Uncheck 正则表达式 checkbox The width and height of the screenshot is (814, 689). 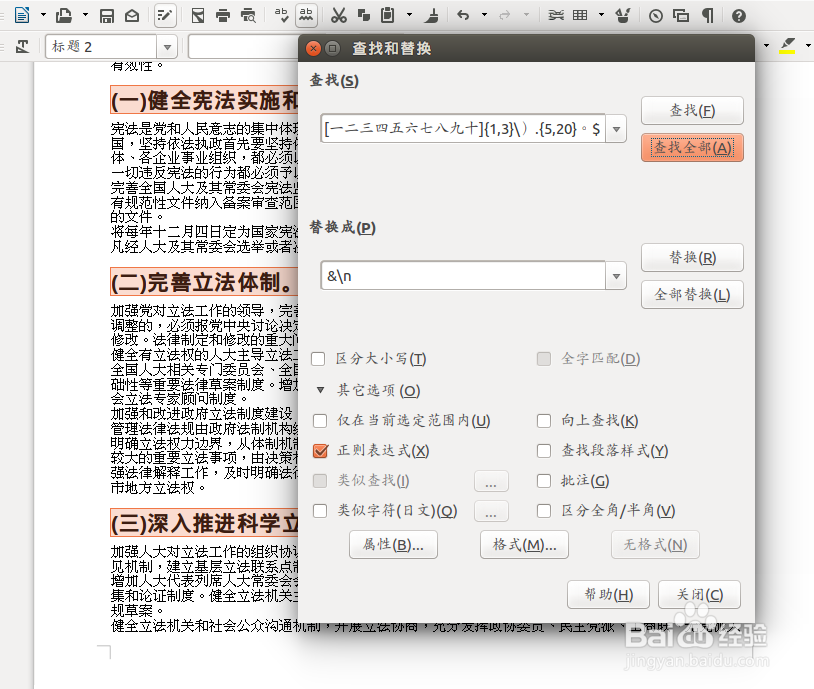(x=320, y=451)
